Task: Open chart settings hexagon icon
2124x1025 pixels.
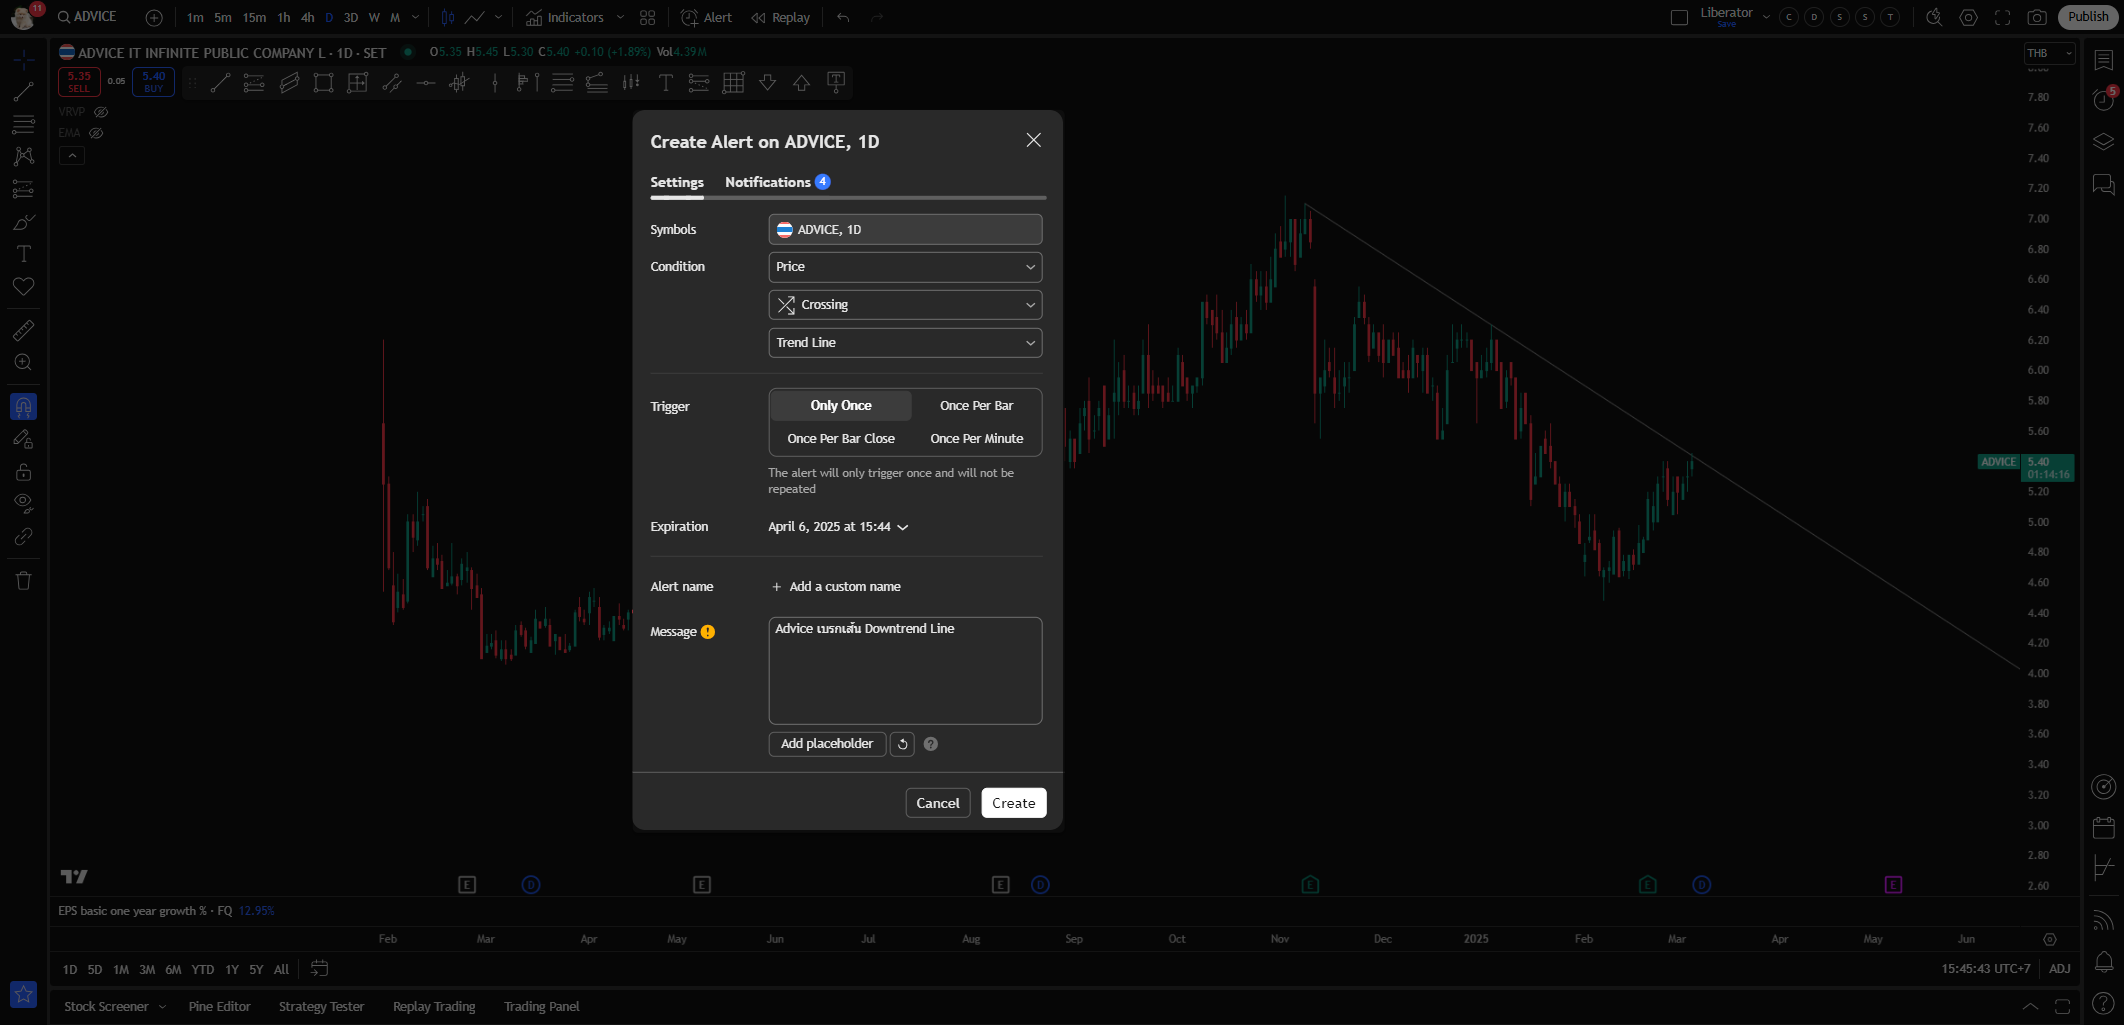Action: pyautogui.click(x=1968, y=17)
